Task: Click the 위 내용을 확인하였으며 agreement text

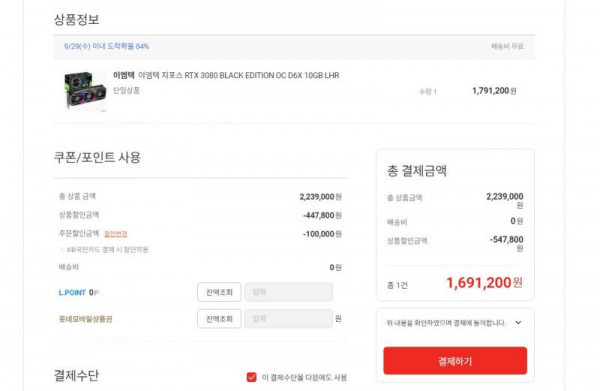Action: point(446,323)
